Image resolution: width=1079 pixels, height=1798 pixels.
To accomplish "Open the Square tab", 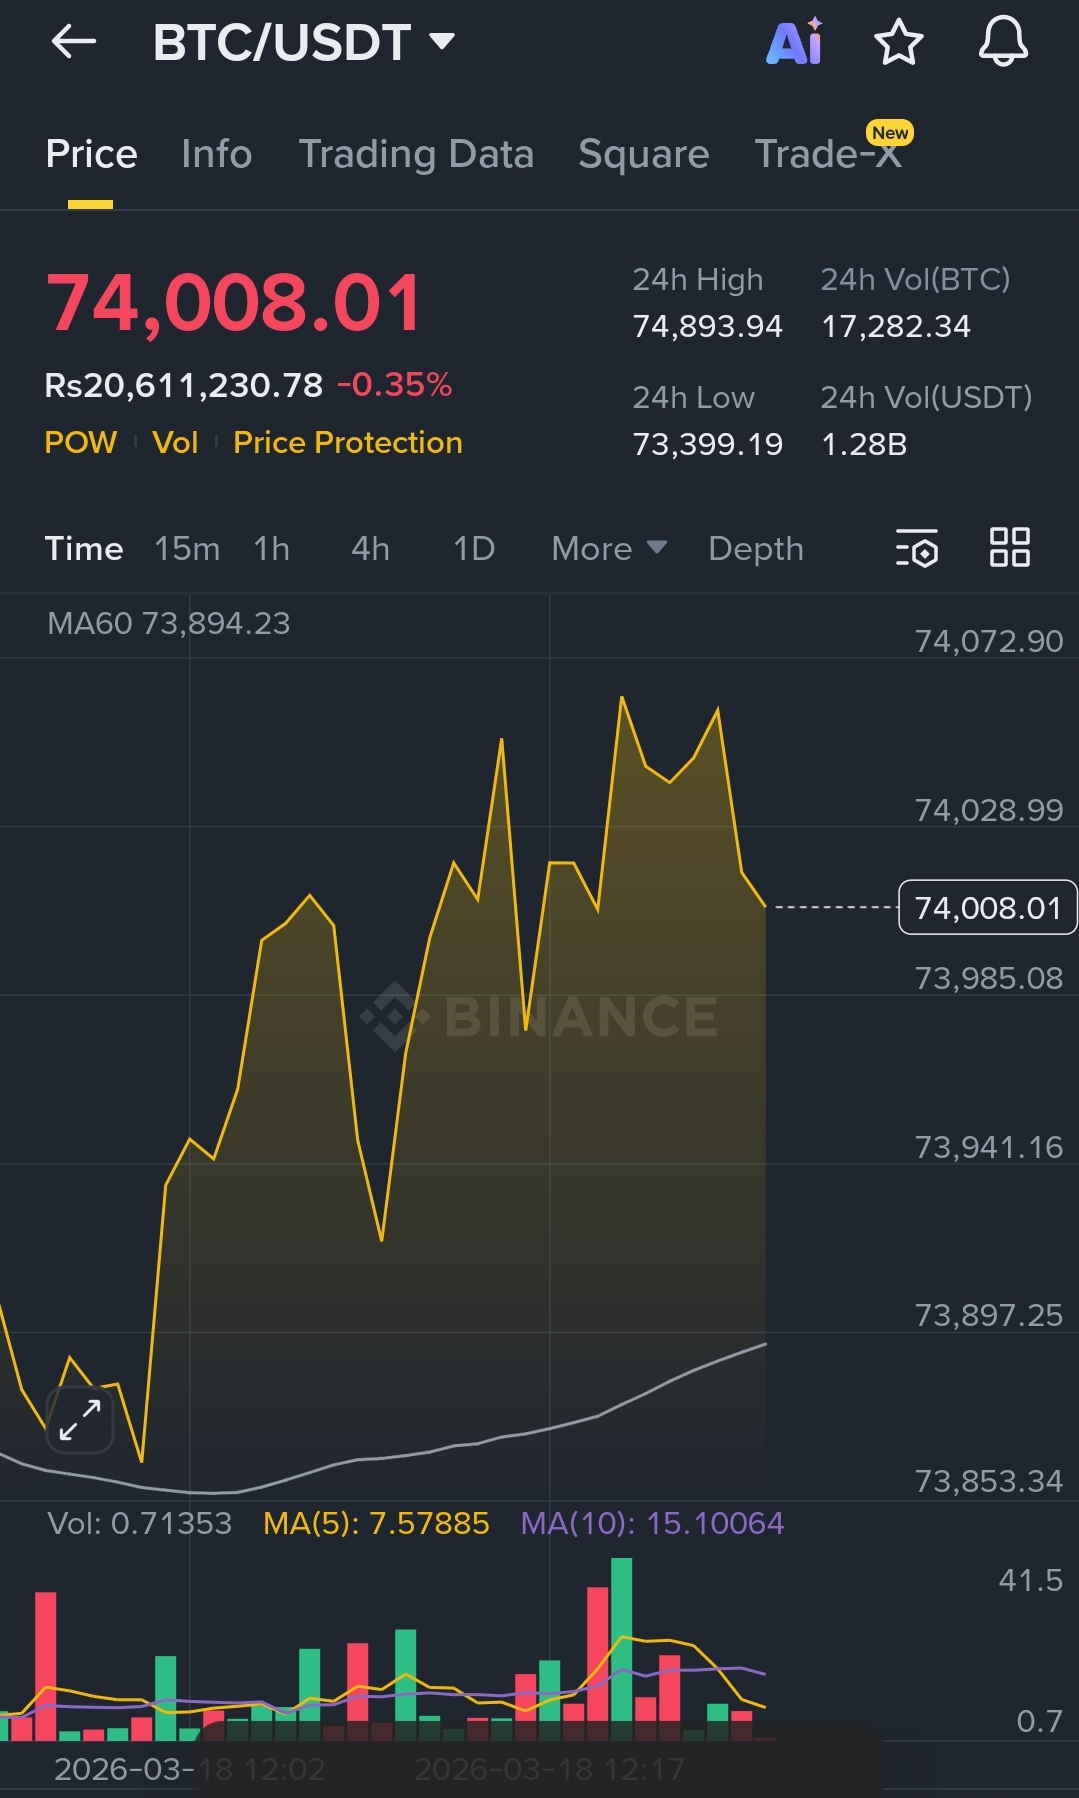I will click(644, 154).
